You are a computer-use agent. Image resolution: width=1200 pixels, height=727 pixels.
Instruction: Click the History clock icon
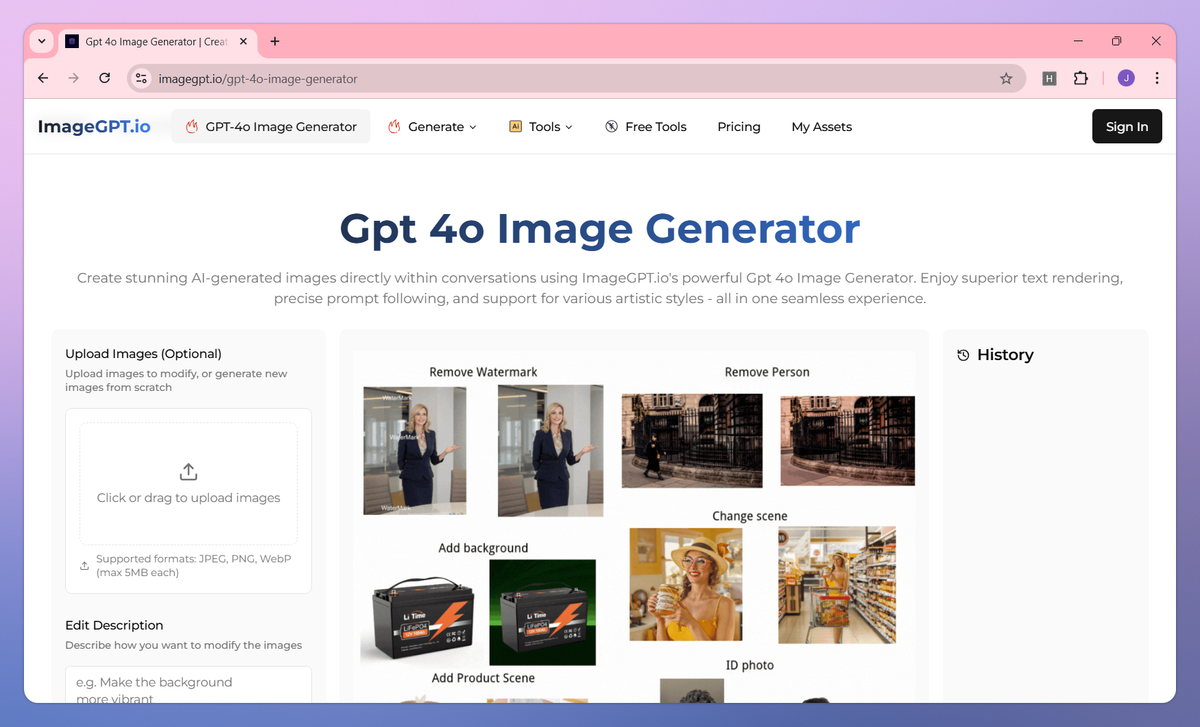962,354
